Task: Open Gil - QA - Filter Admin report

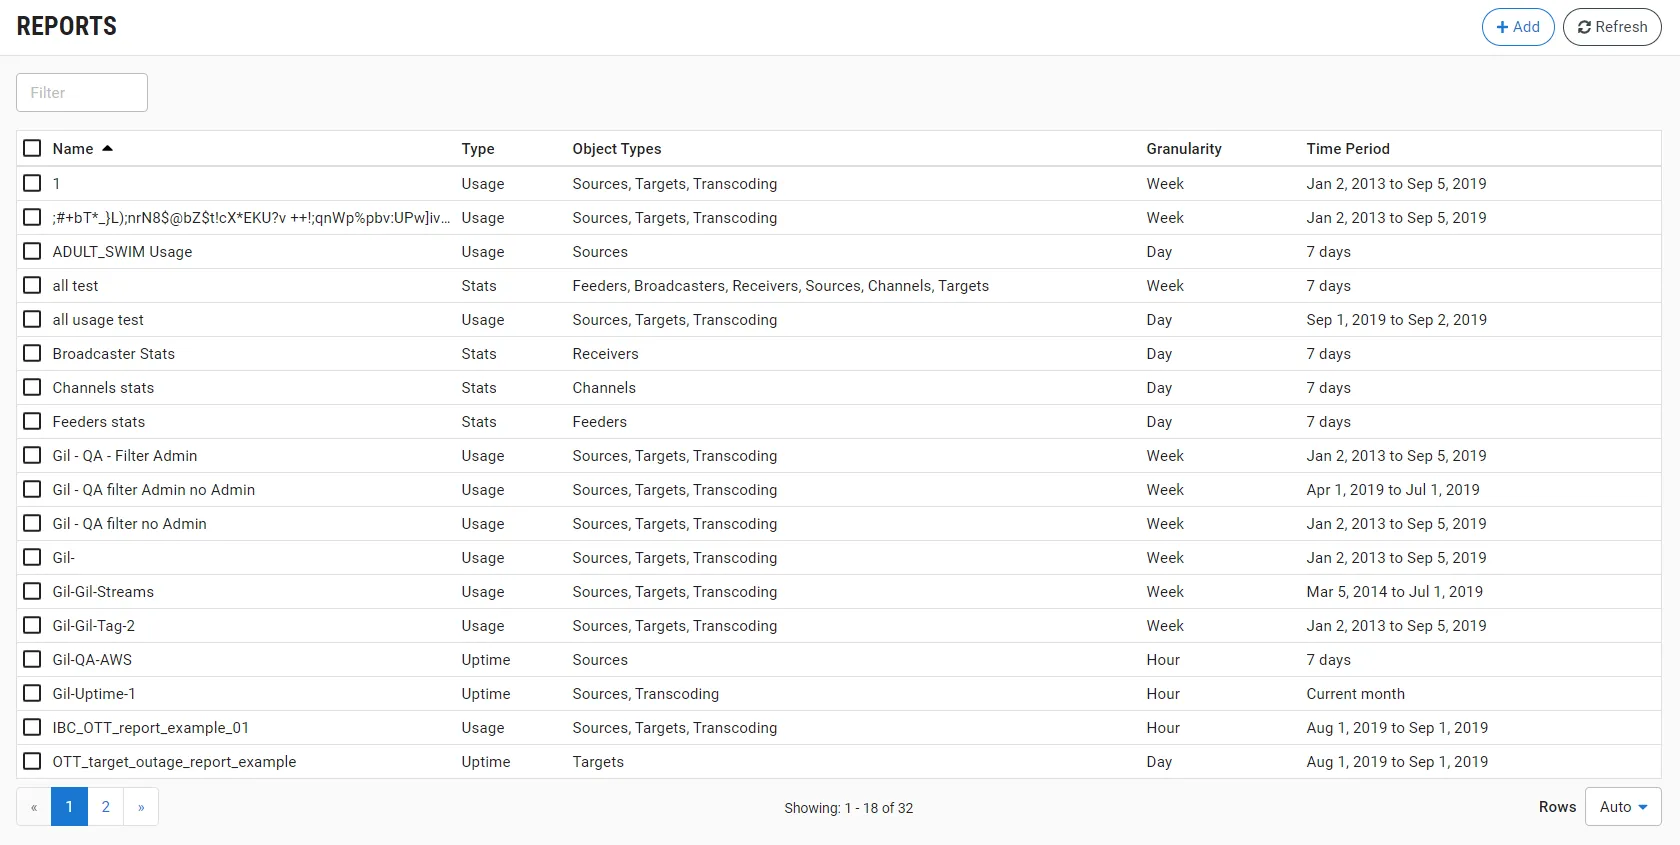Action: (125, 456)
